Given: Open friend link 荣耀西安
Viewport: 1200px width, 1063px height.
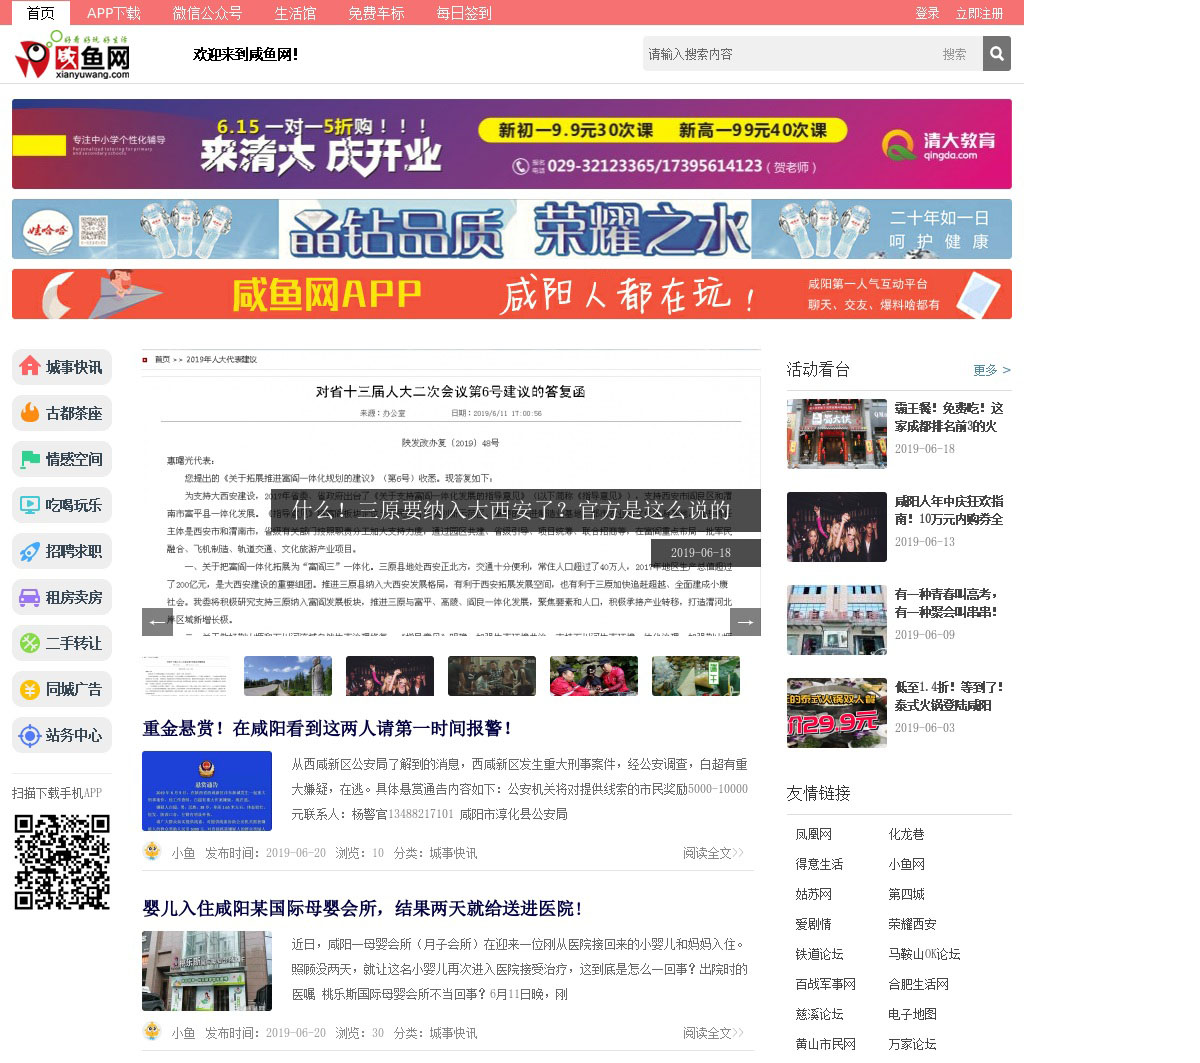Looking at the screenshot, I should pos(913,924).
